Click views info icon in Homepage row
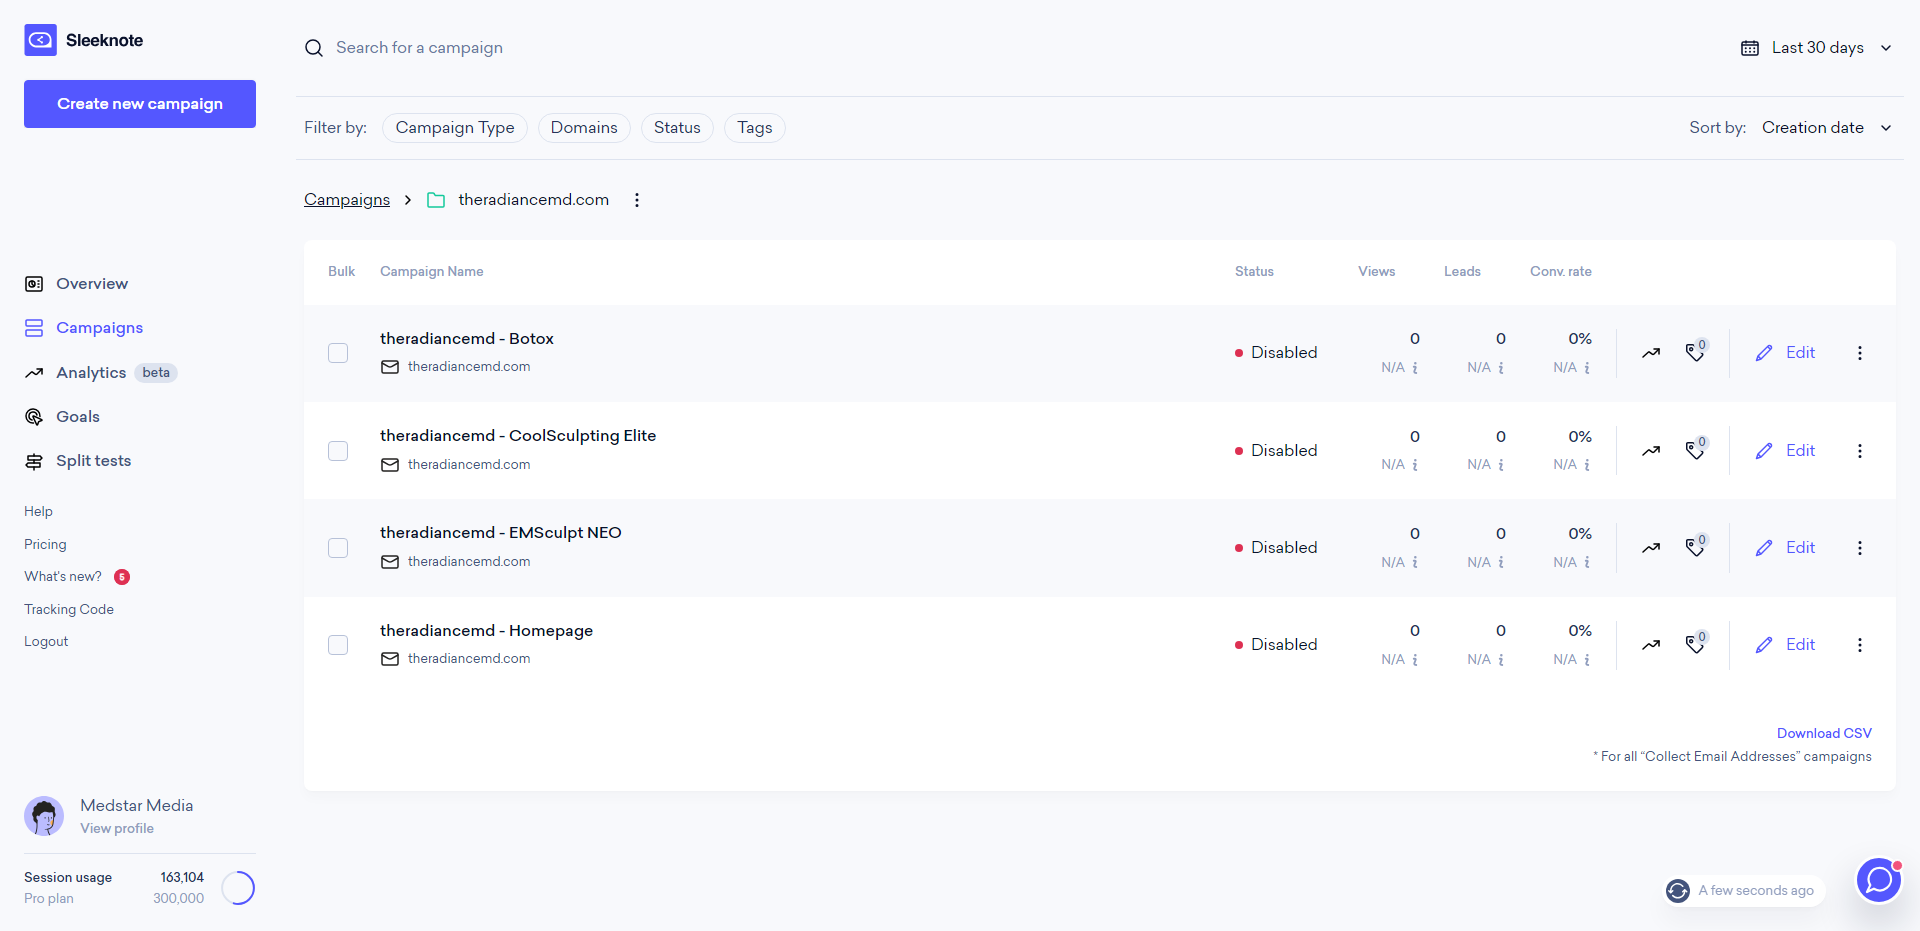1920x931 pixels. coord(1415,660)
